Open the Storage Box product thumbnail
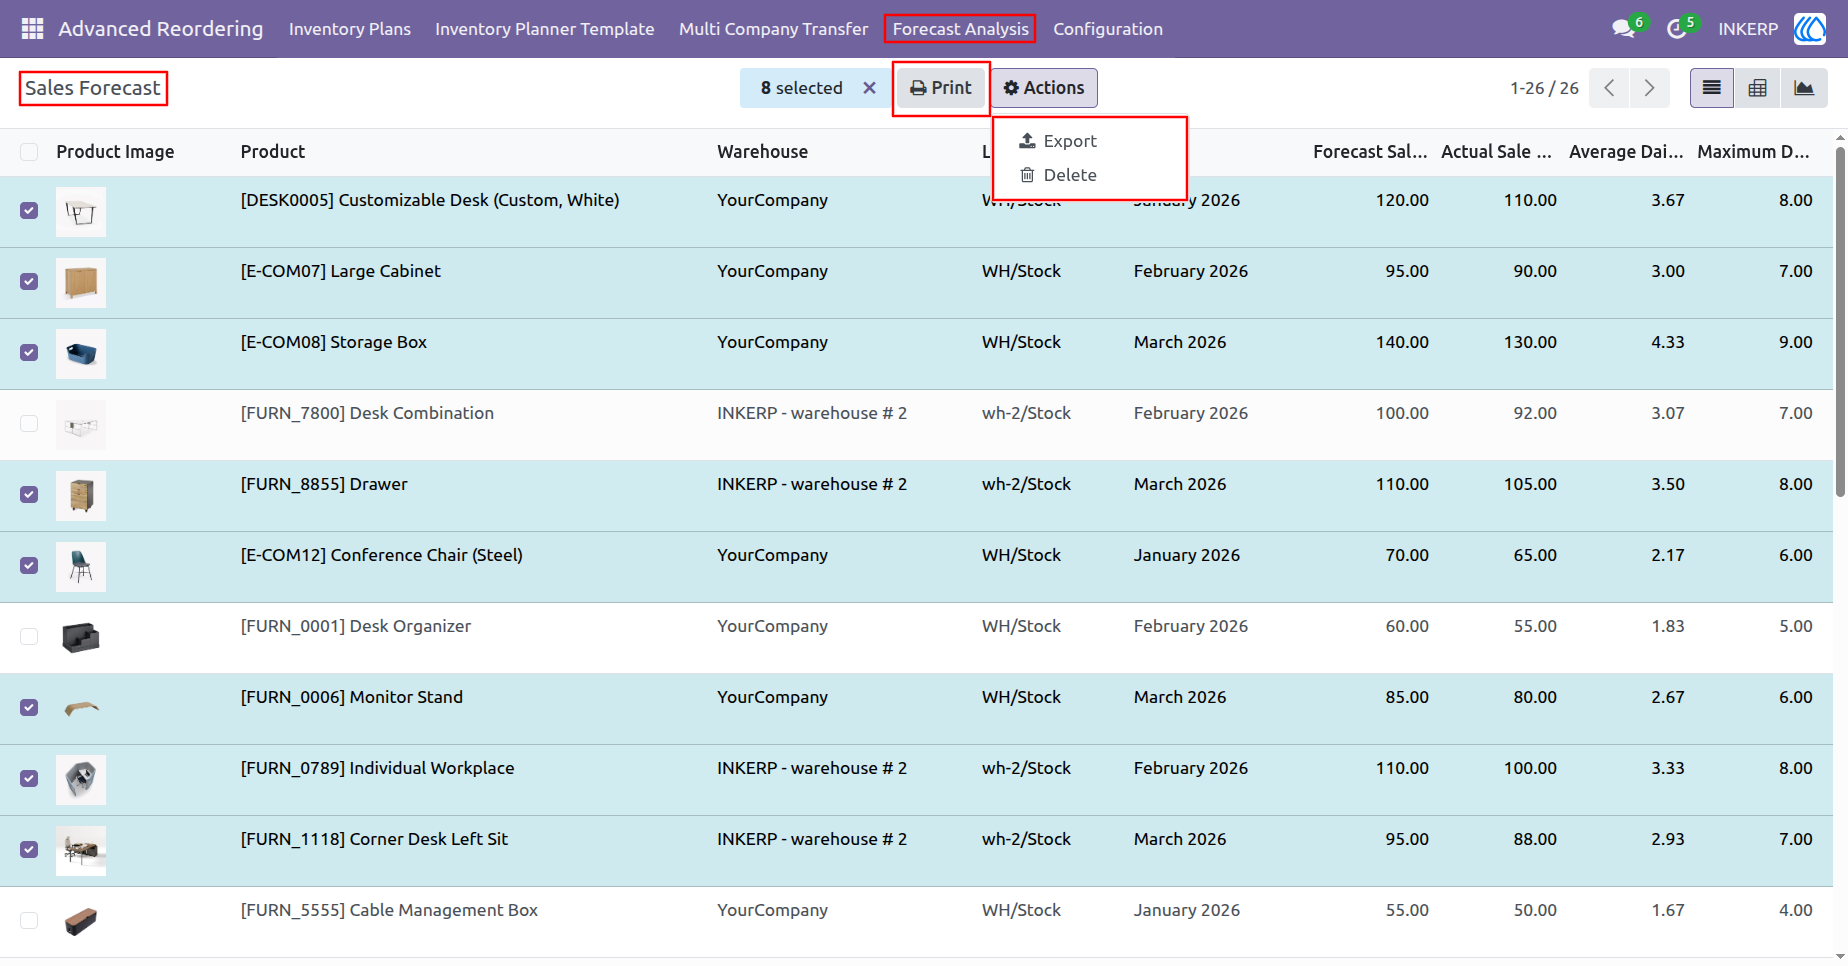 81,354
